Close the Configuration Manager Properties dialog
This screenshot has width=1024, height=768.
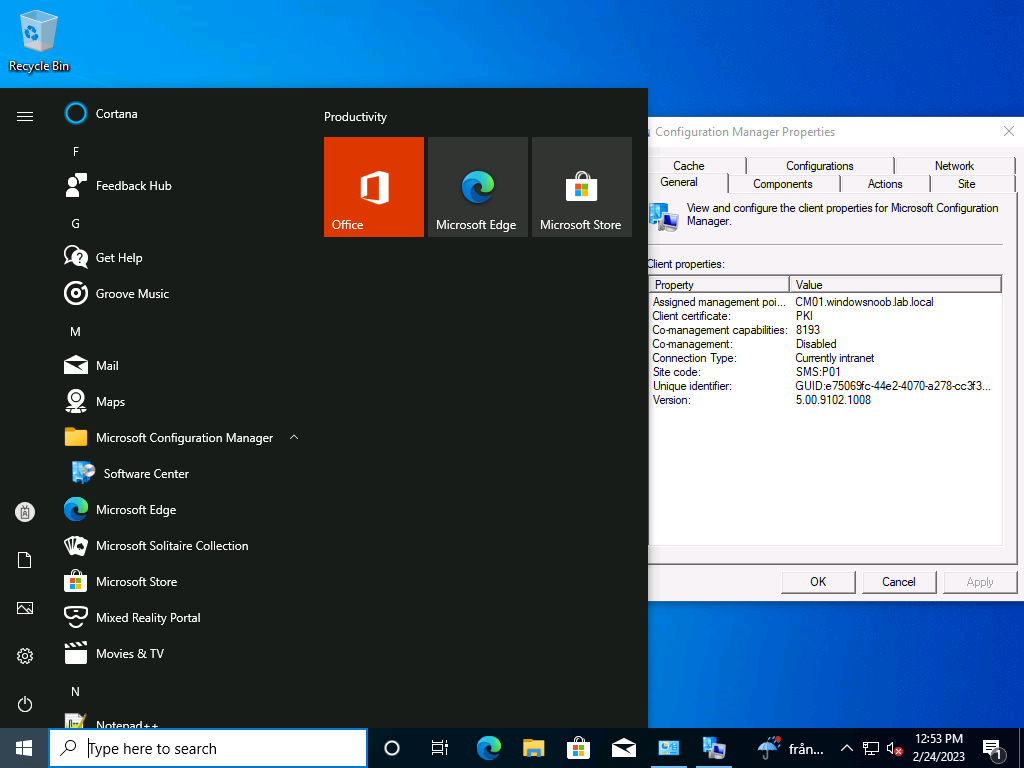pos(1008,131)
